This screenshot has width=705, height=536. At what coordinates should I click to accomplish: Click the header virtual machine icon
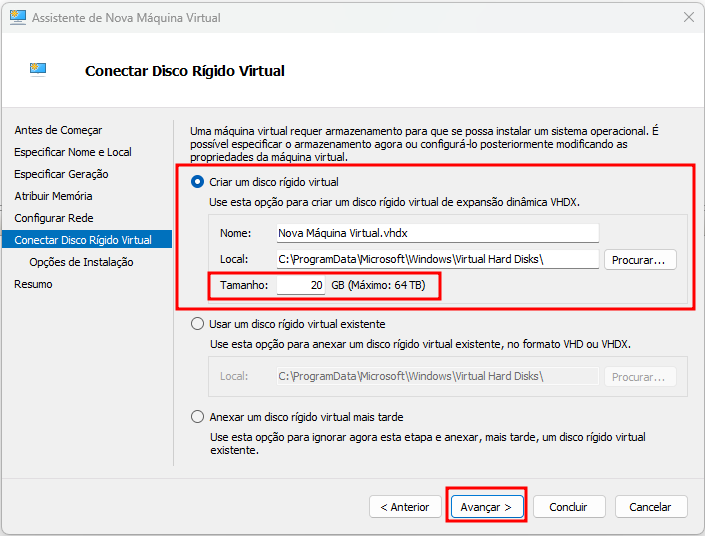[38, 70]
